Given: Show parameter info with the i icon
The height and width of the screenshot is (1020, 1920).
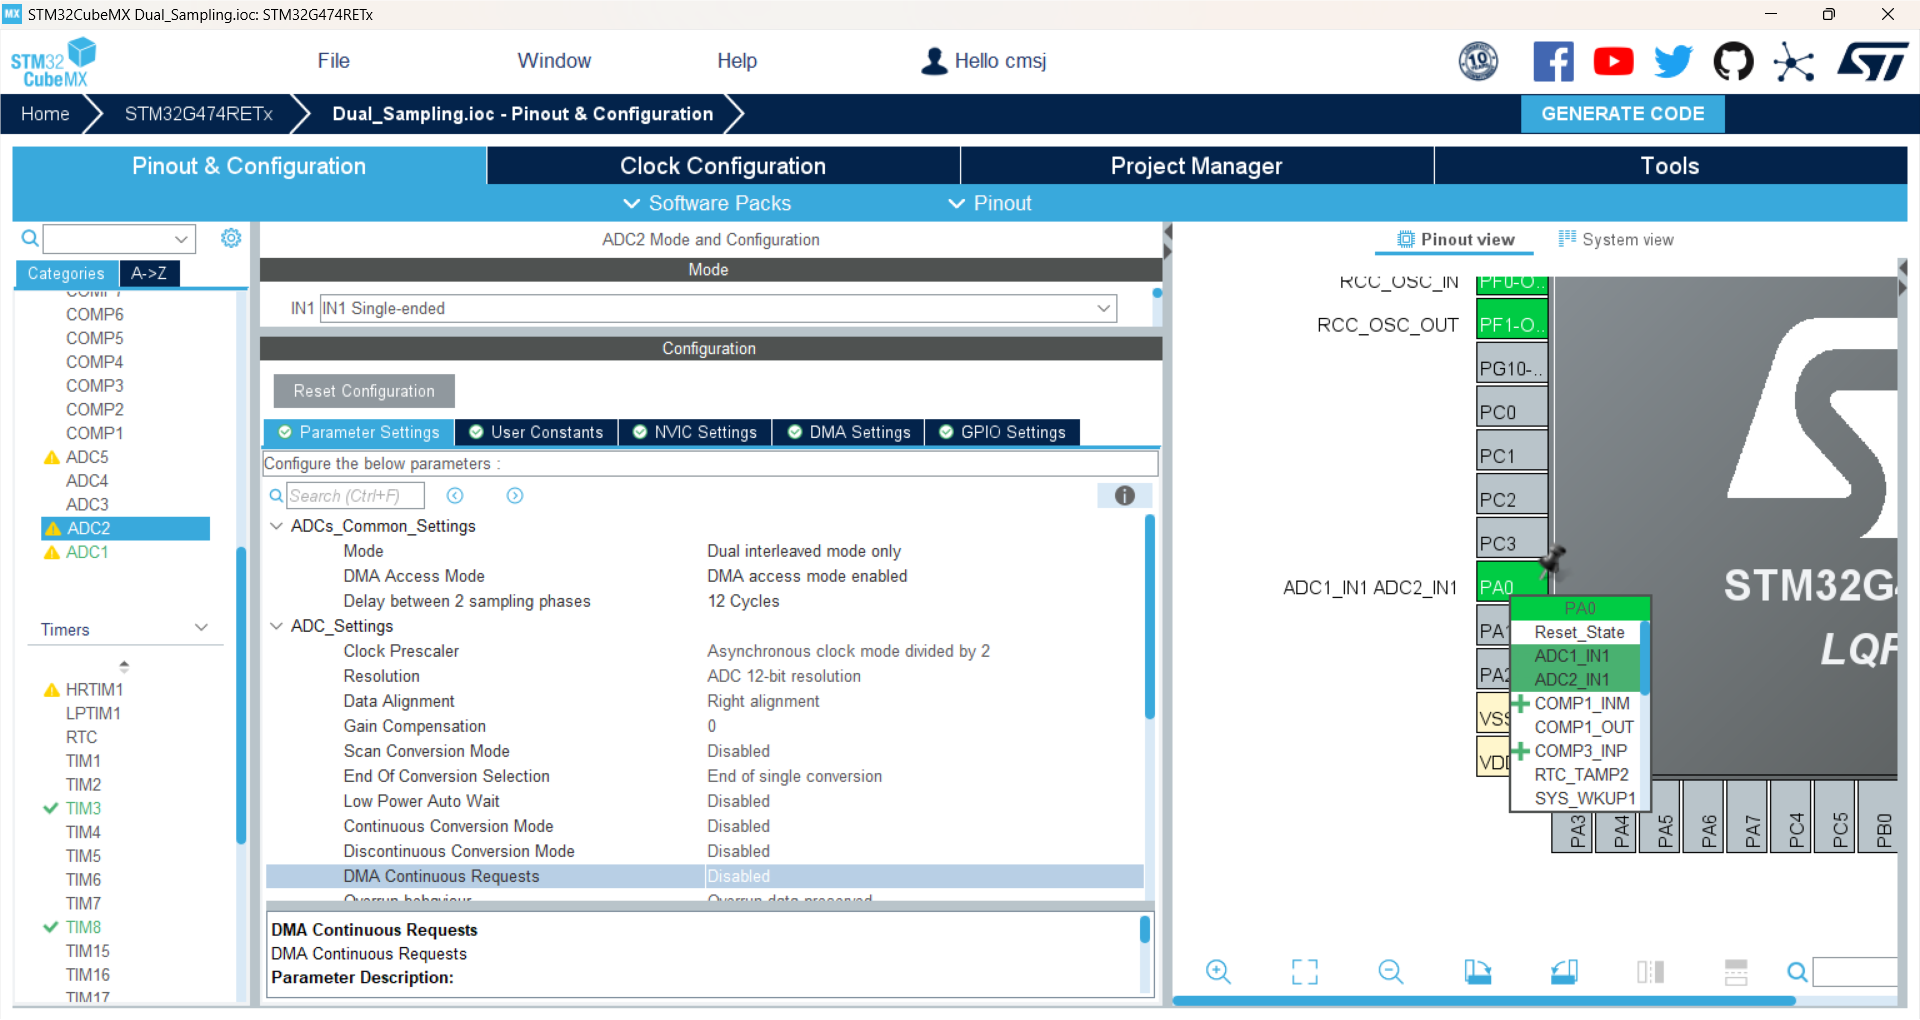Looking at the screenshot, I should point(1125,496).
